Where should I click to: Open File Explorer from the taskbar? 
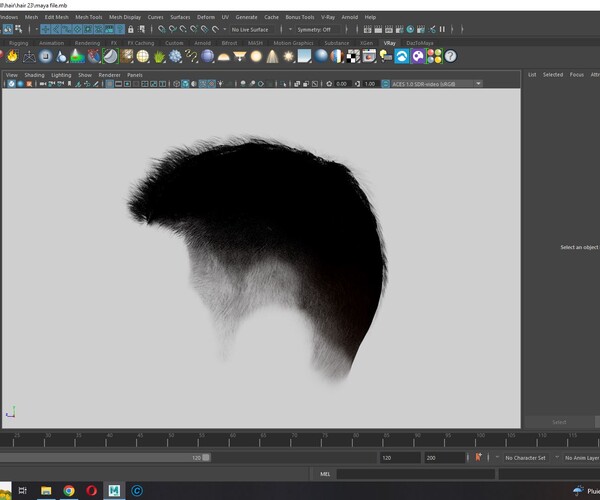46,490
